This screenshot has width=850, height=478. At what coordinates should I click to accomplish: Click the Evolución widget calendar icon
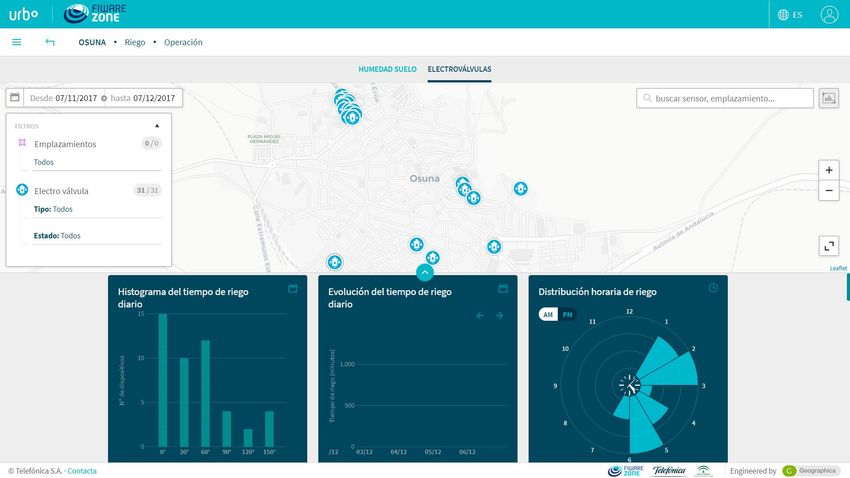(x=503, y=288)
